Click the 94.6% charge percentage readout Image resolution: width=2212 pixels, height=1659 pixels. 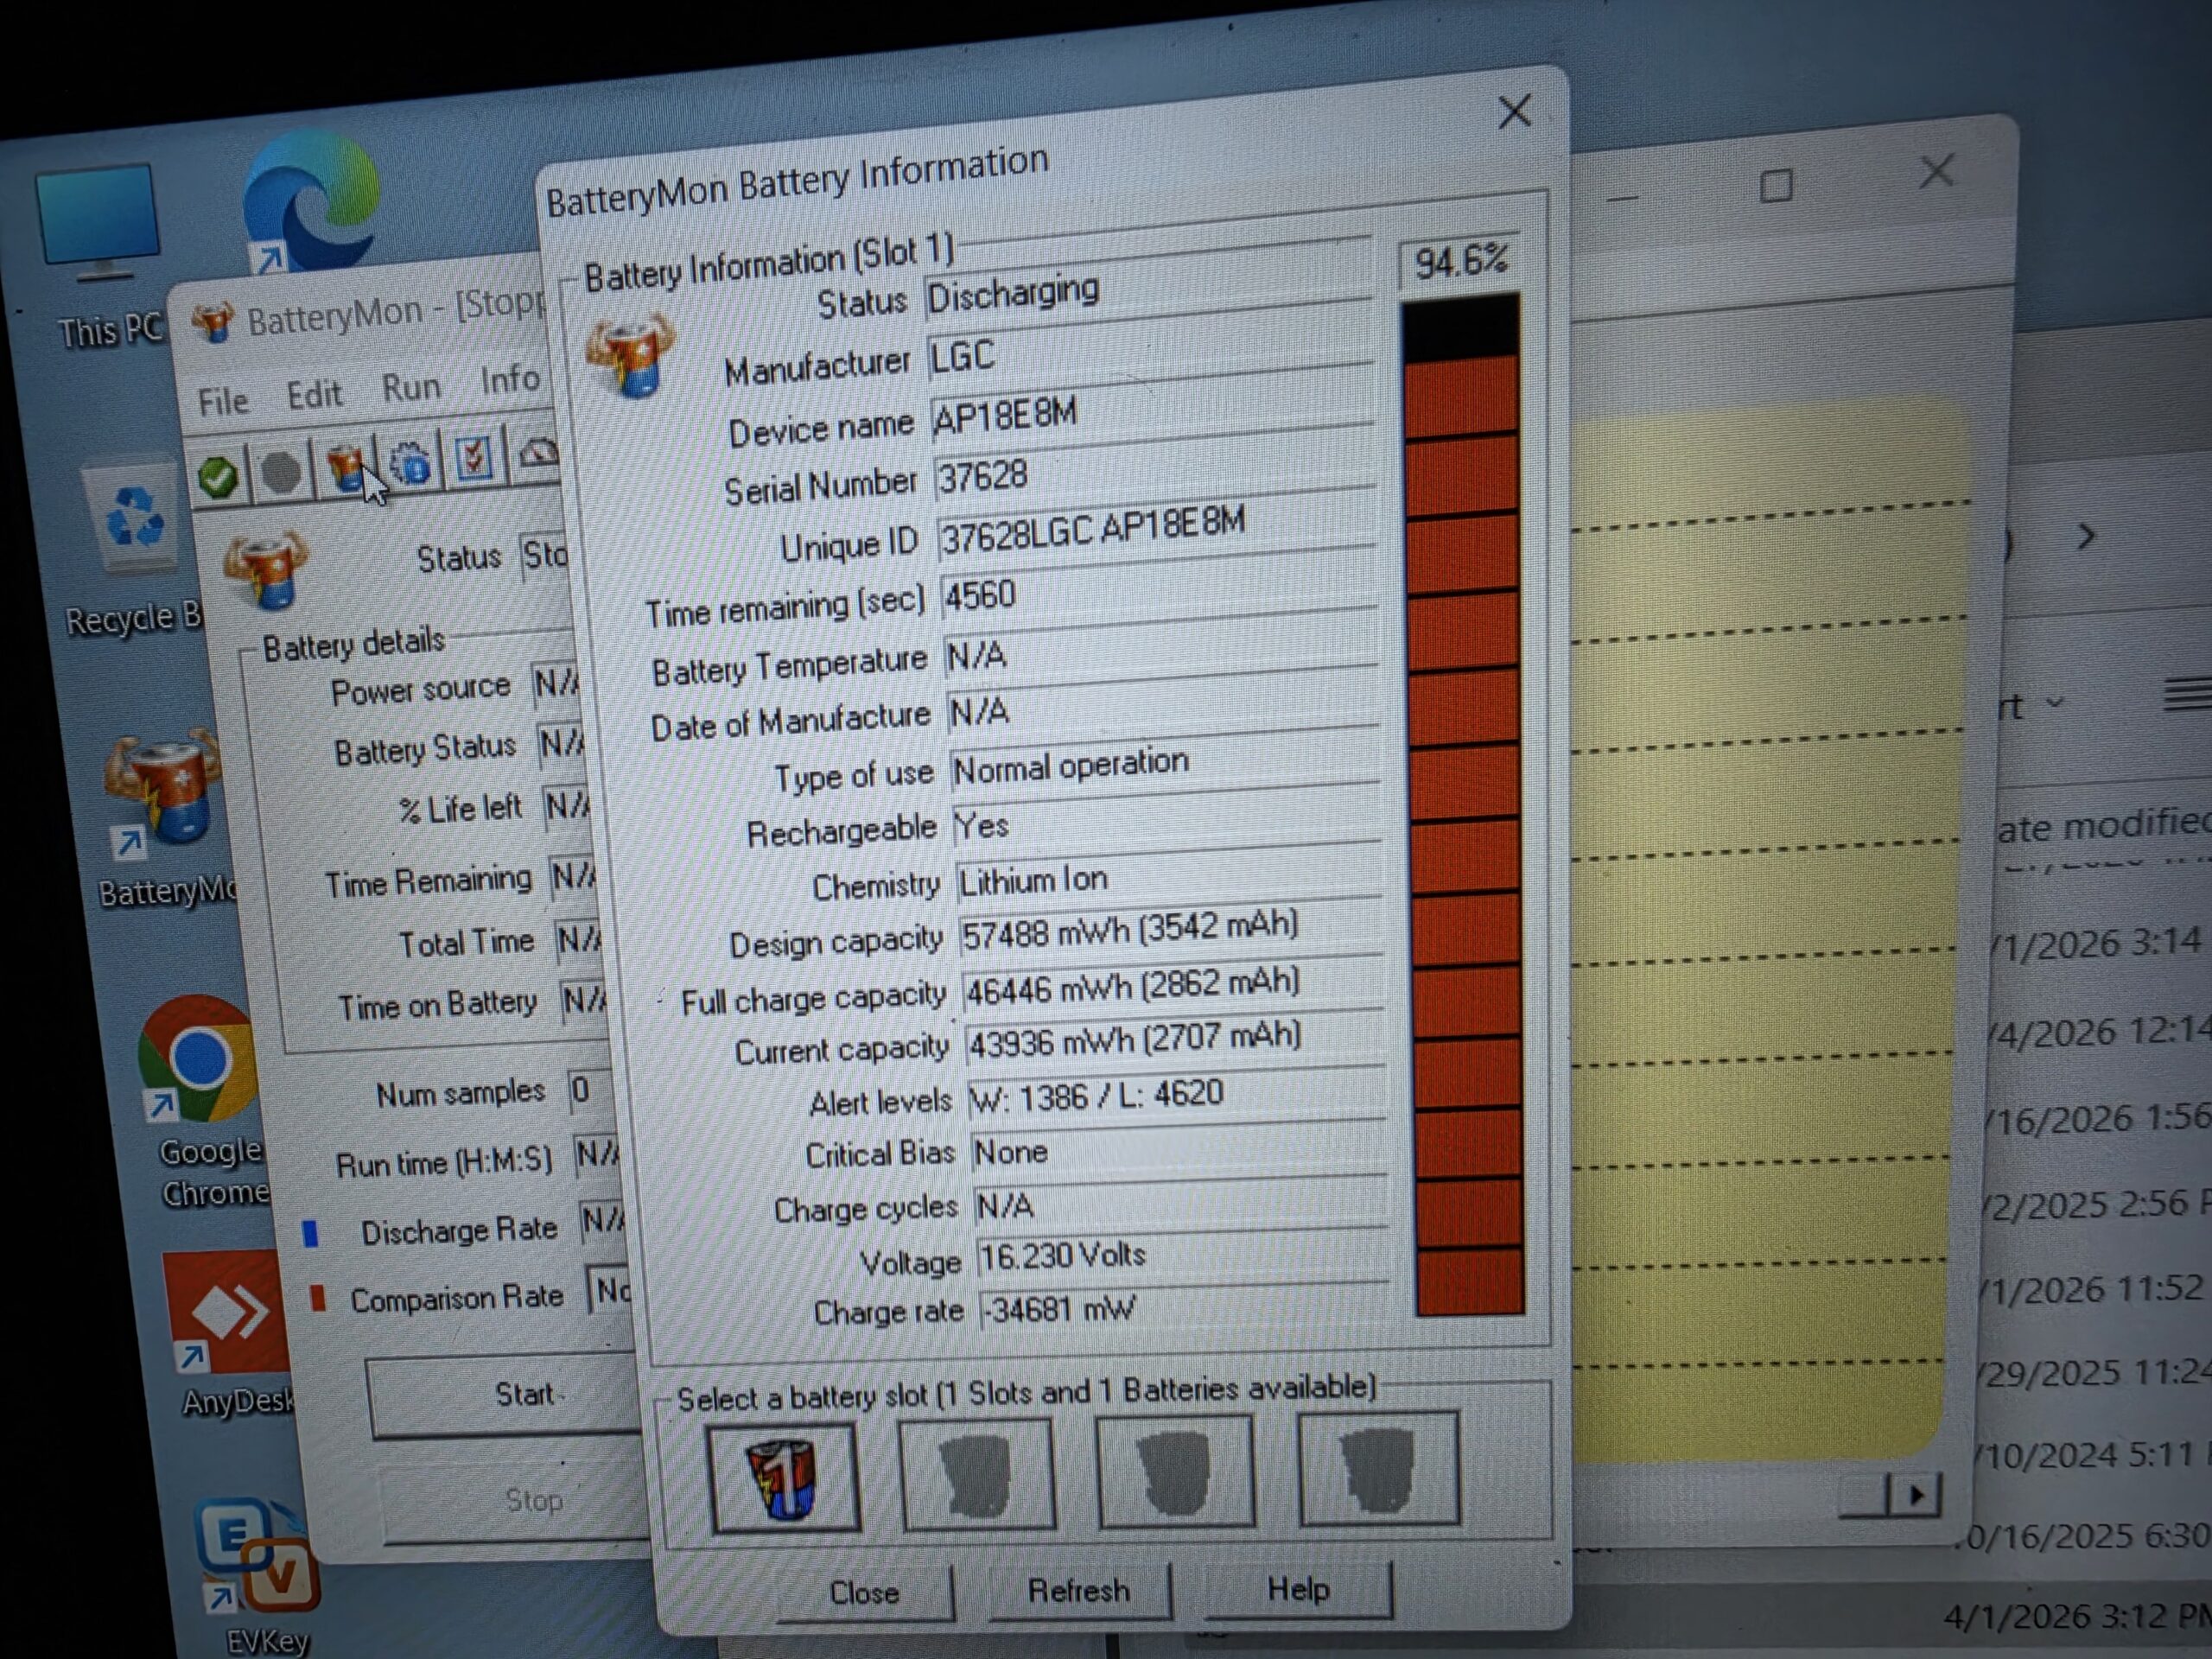point(1460,262)
